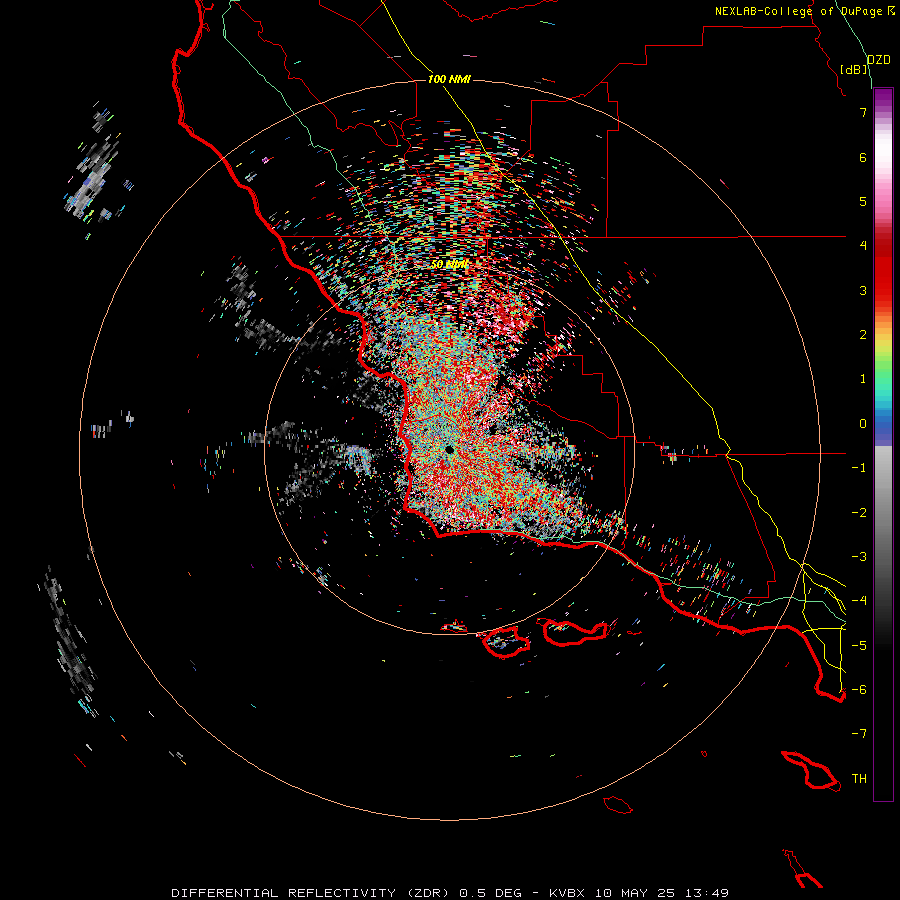Click the 4 dB tick label
The width and height of the screenshot is (900, 900).
(863, 246)
